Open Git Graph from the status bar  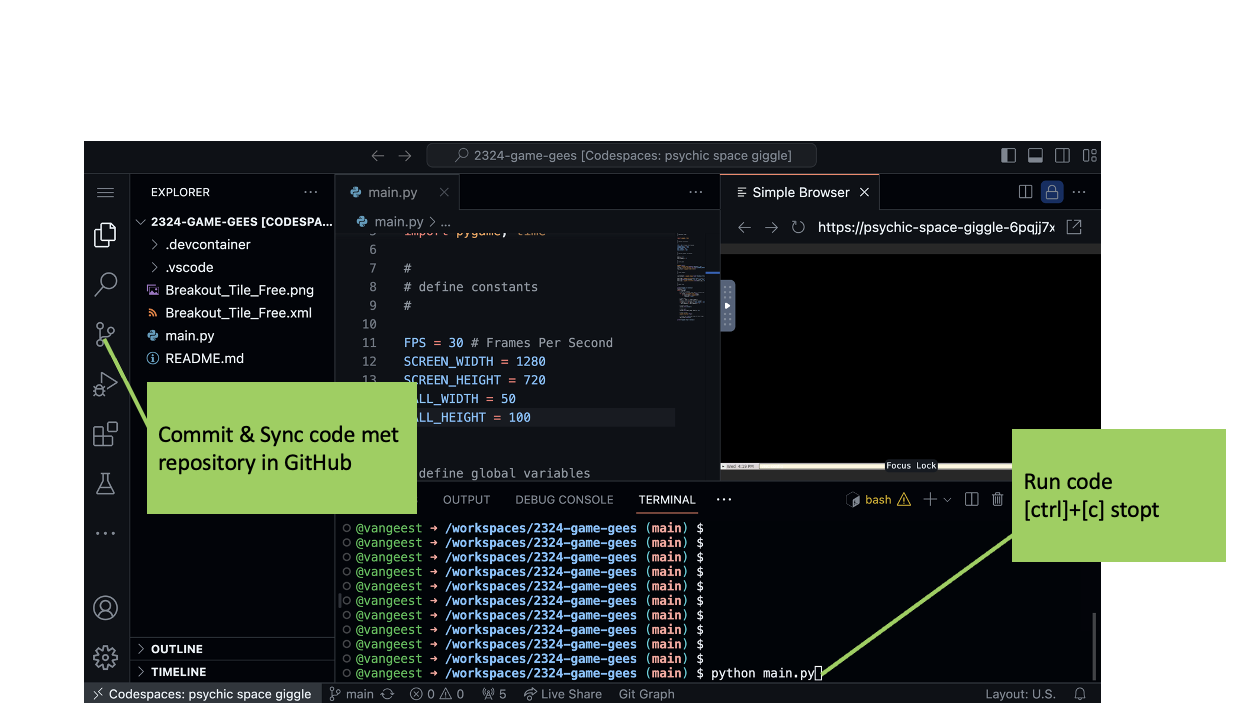[x=646, y=693]
